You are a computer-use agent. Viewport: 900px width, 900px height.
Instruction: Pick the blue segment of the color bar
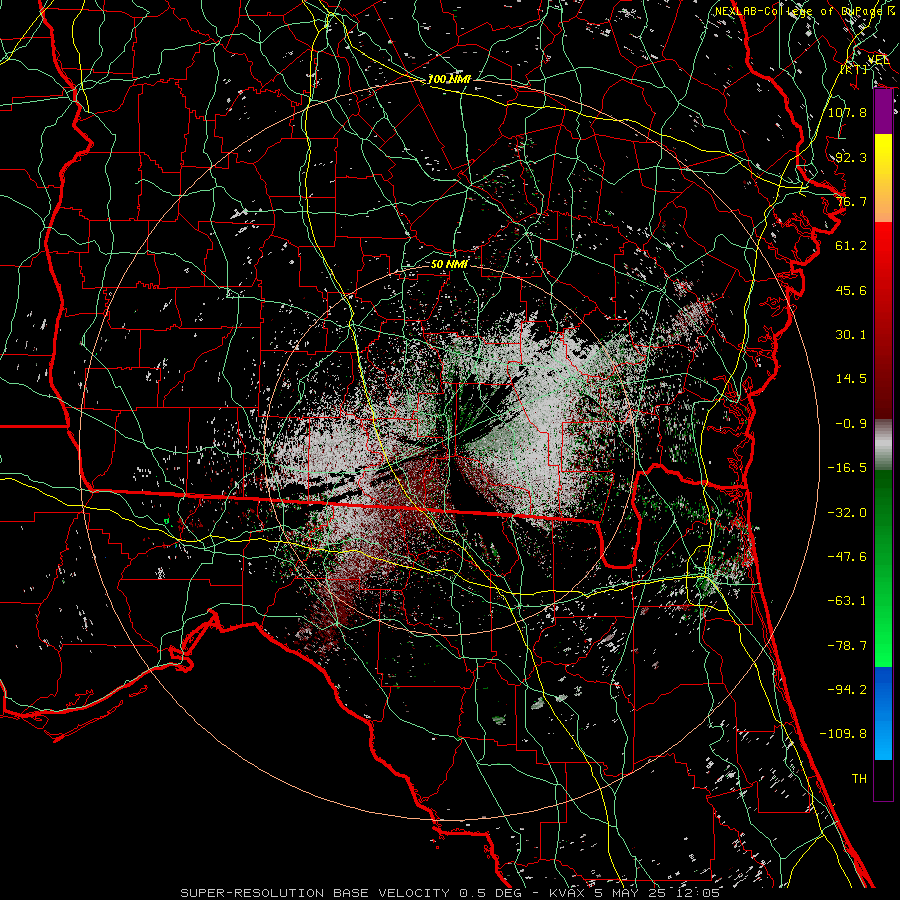pos(883,713)
